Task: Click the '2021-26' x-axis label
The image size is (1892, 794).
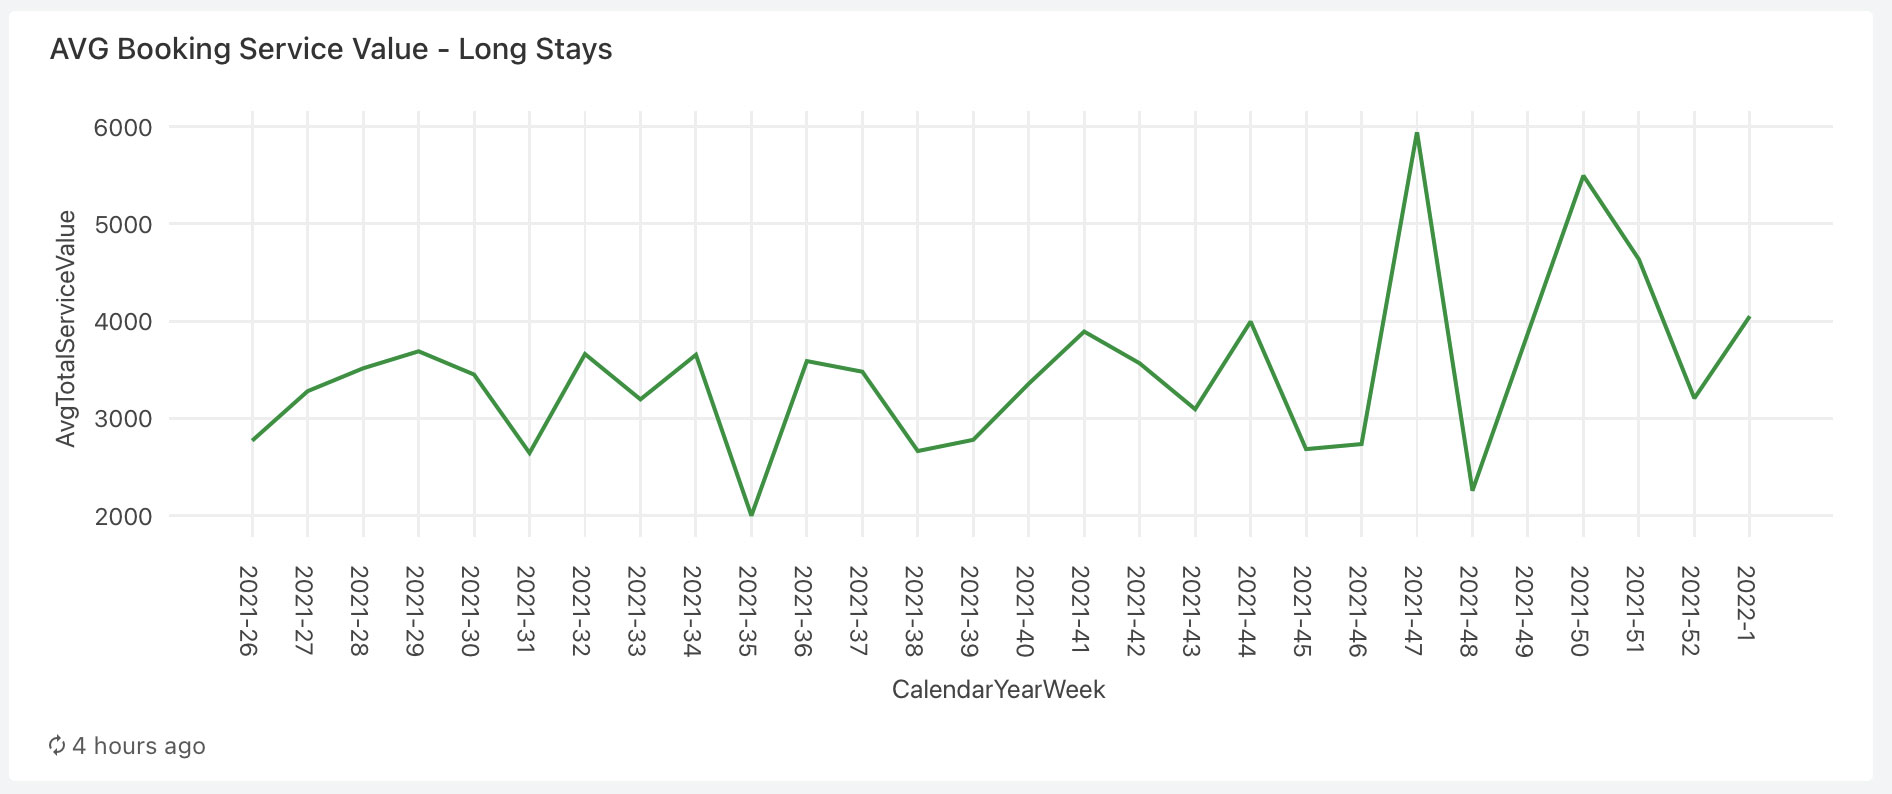Action: [x=248, y=610]
